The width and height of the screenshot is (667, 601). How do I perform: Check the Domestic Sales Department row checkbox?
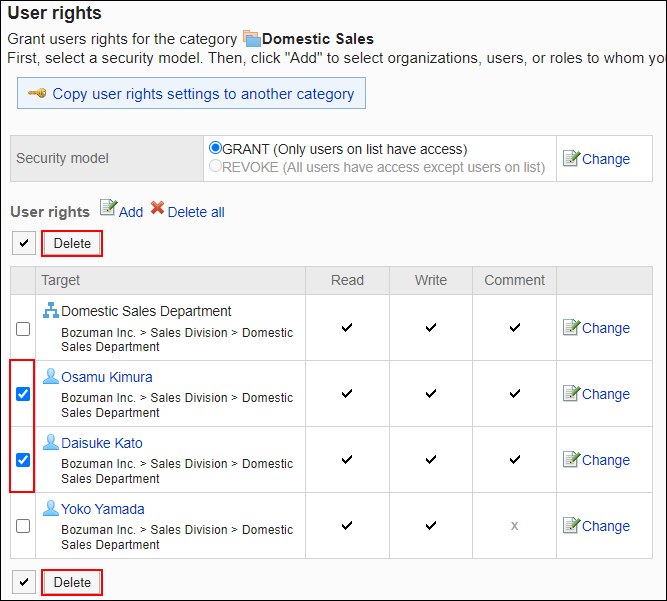[x=23, y=329]
